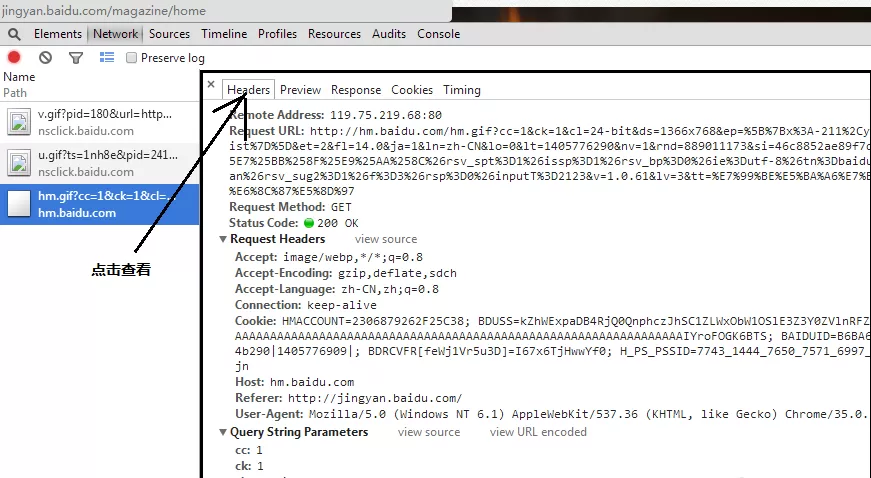Click the Name column header
This screenshot has width=871, height=478.
(x=19, y=77)
